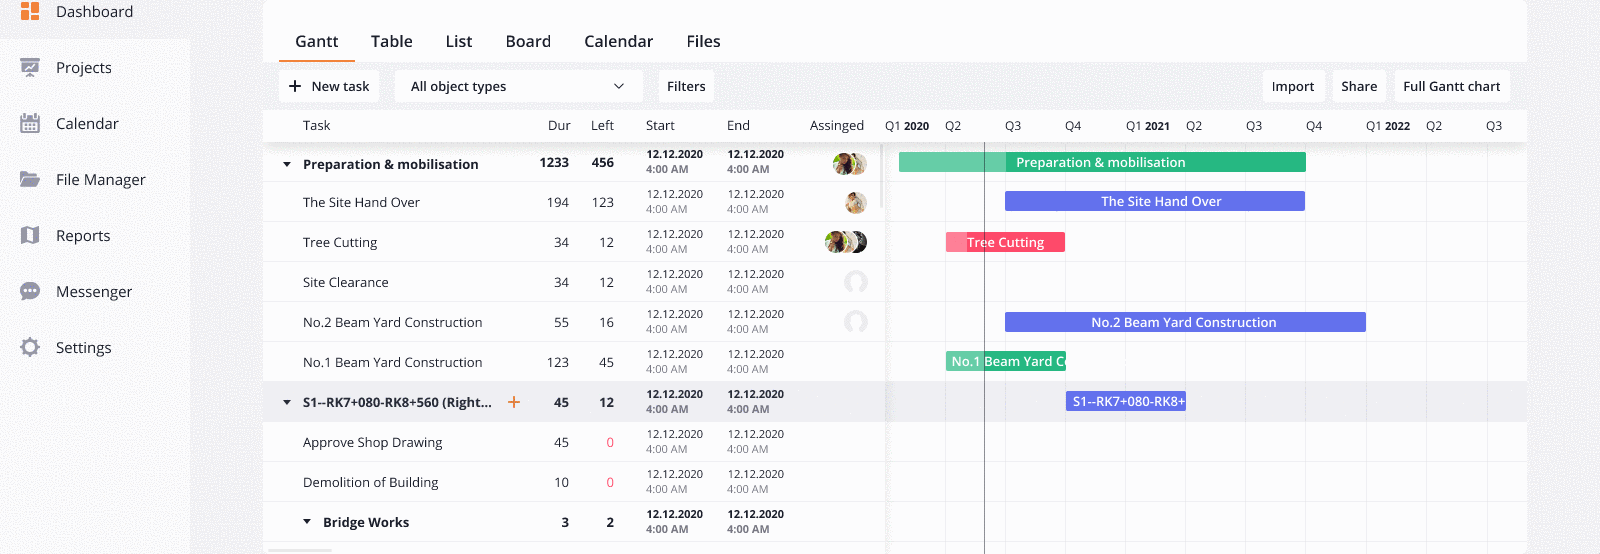This screenshot has height=554, width=1600.
Task: Click the Projects presentation icon
Action: coord(30,67)
